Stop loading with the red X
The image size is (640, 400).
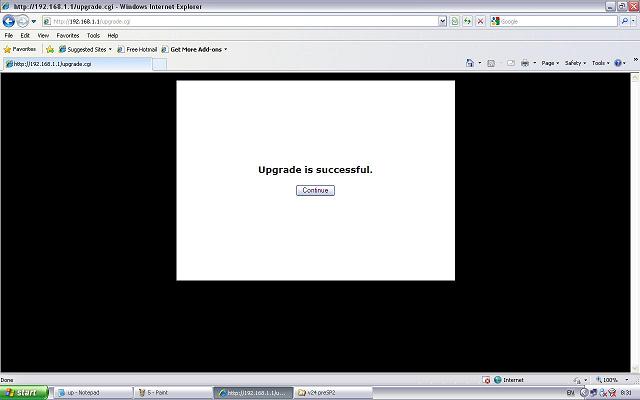[x=480, y=21]
